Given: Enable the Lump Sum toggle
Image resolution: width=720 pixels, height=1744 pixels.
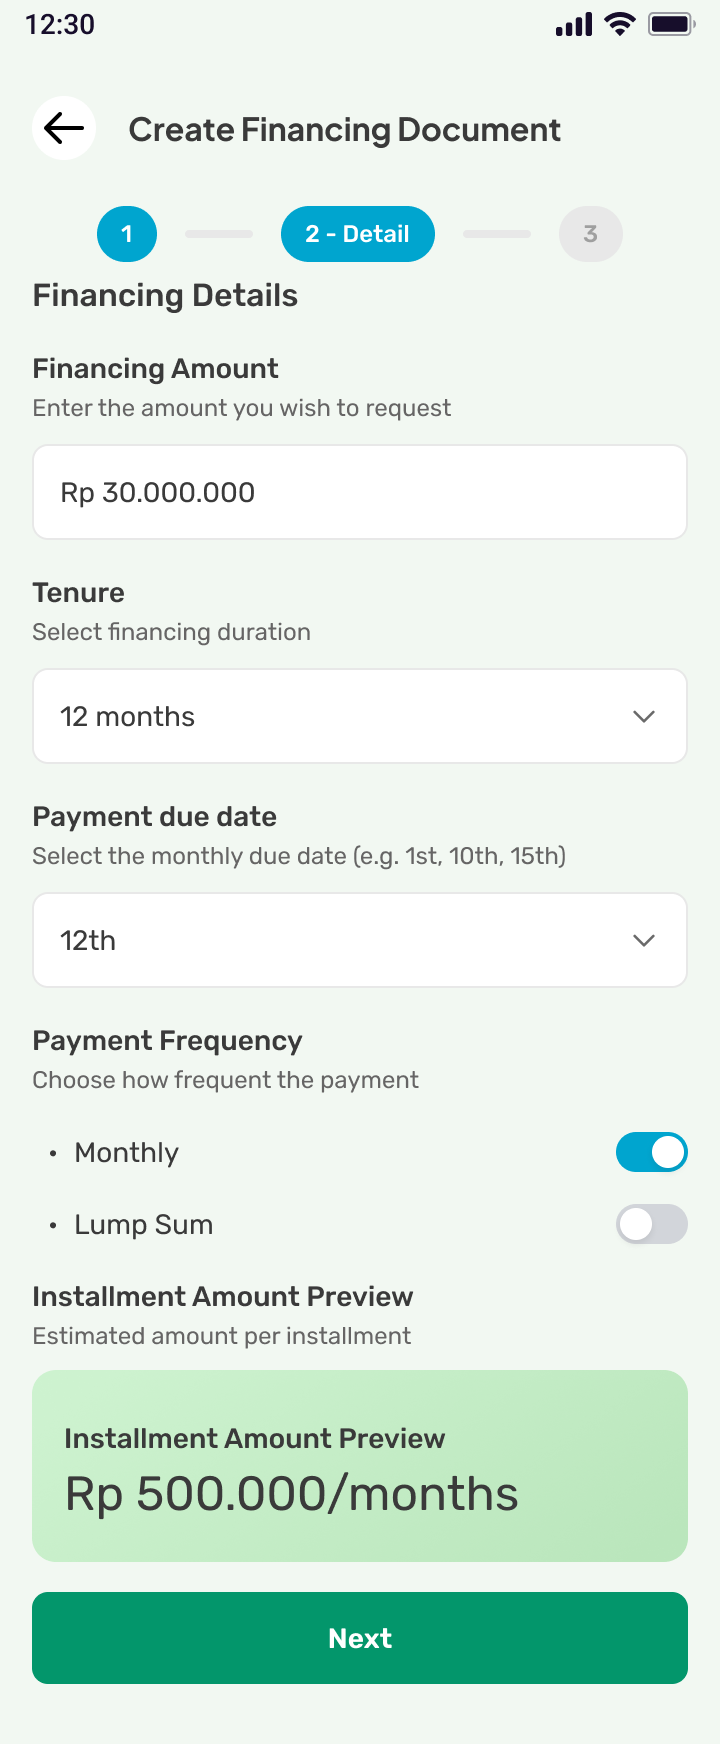Looking at the screenshot, I should (652, 1224).
